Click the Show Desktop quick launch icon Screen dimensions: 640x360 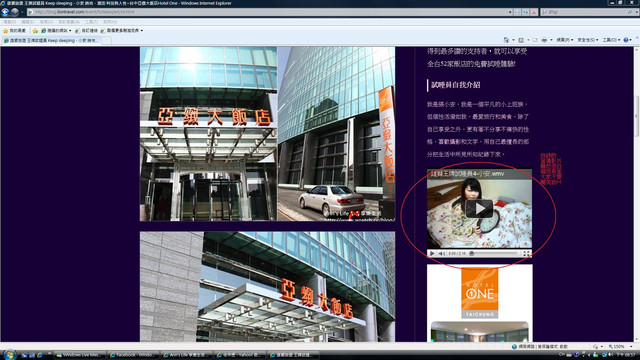(24, 355)
